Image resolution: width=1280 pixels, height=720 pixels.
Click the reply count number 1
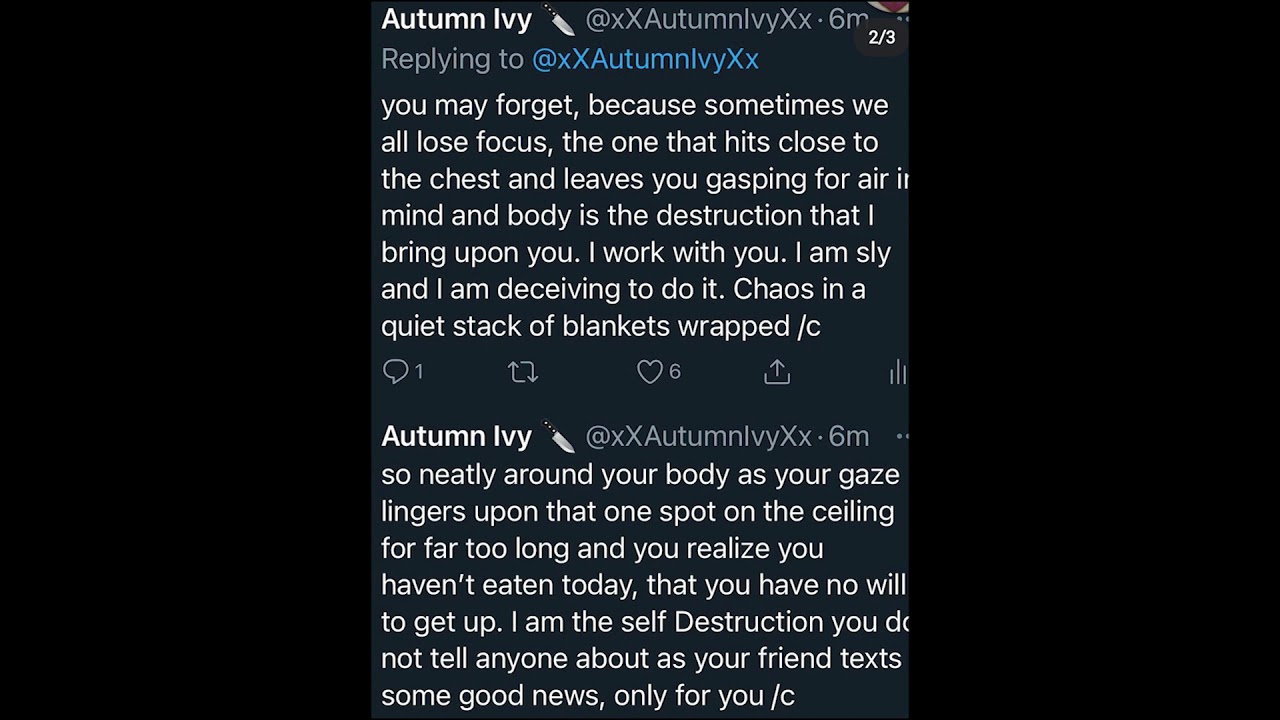pos(419,372)
